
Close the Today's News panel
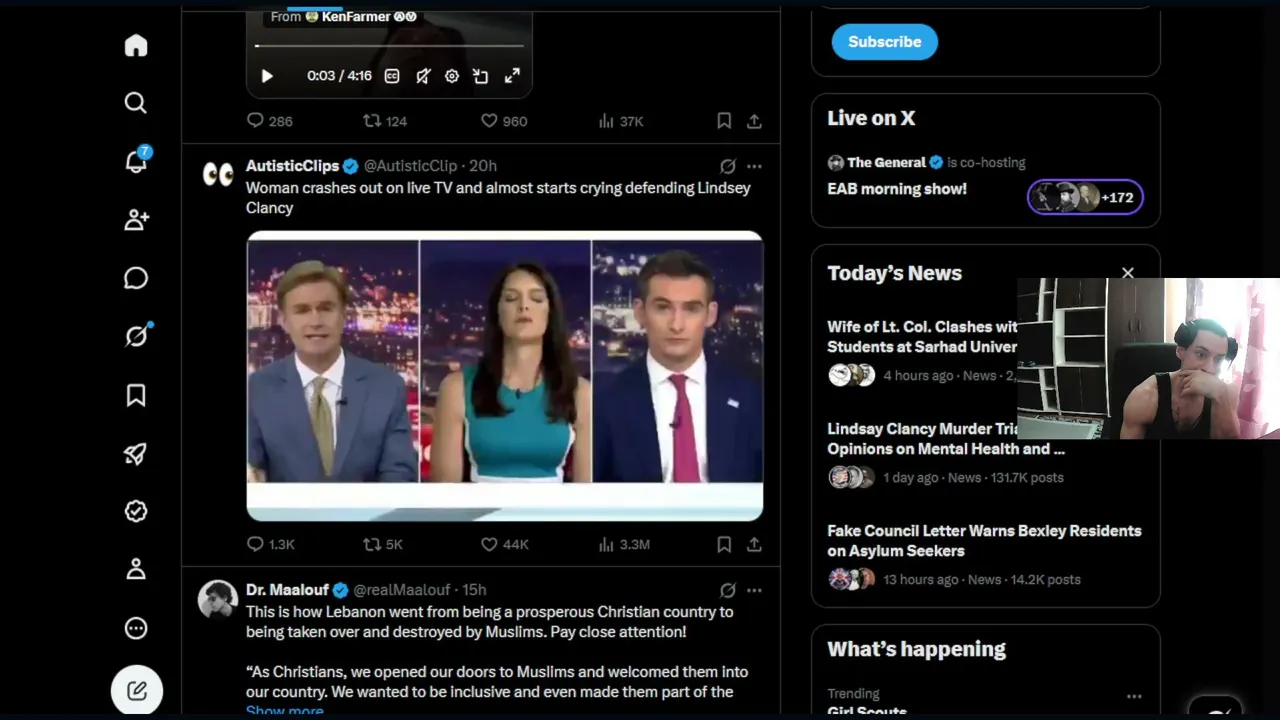(x=1128, y=273)
